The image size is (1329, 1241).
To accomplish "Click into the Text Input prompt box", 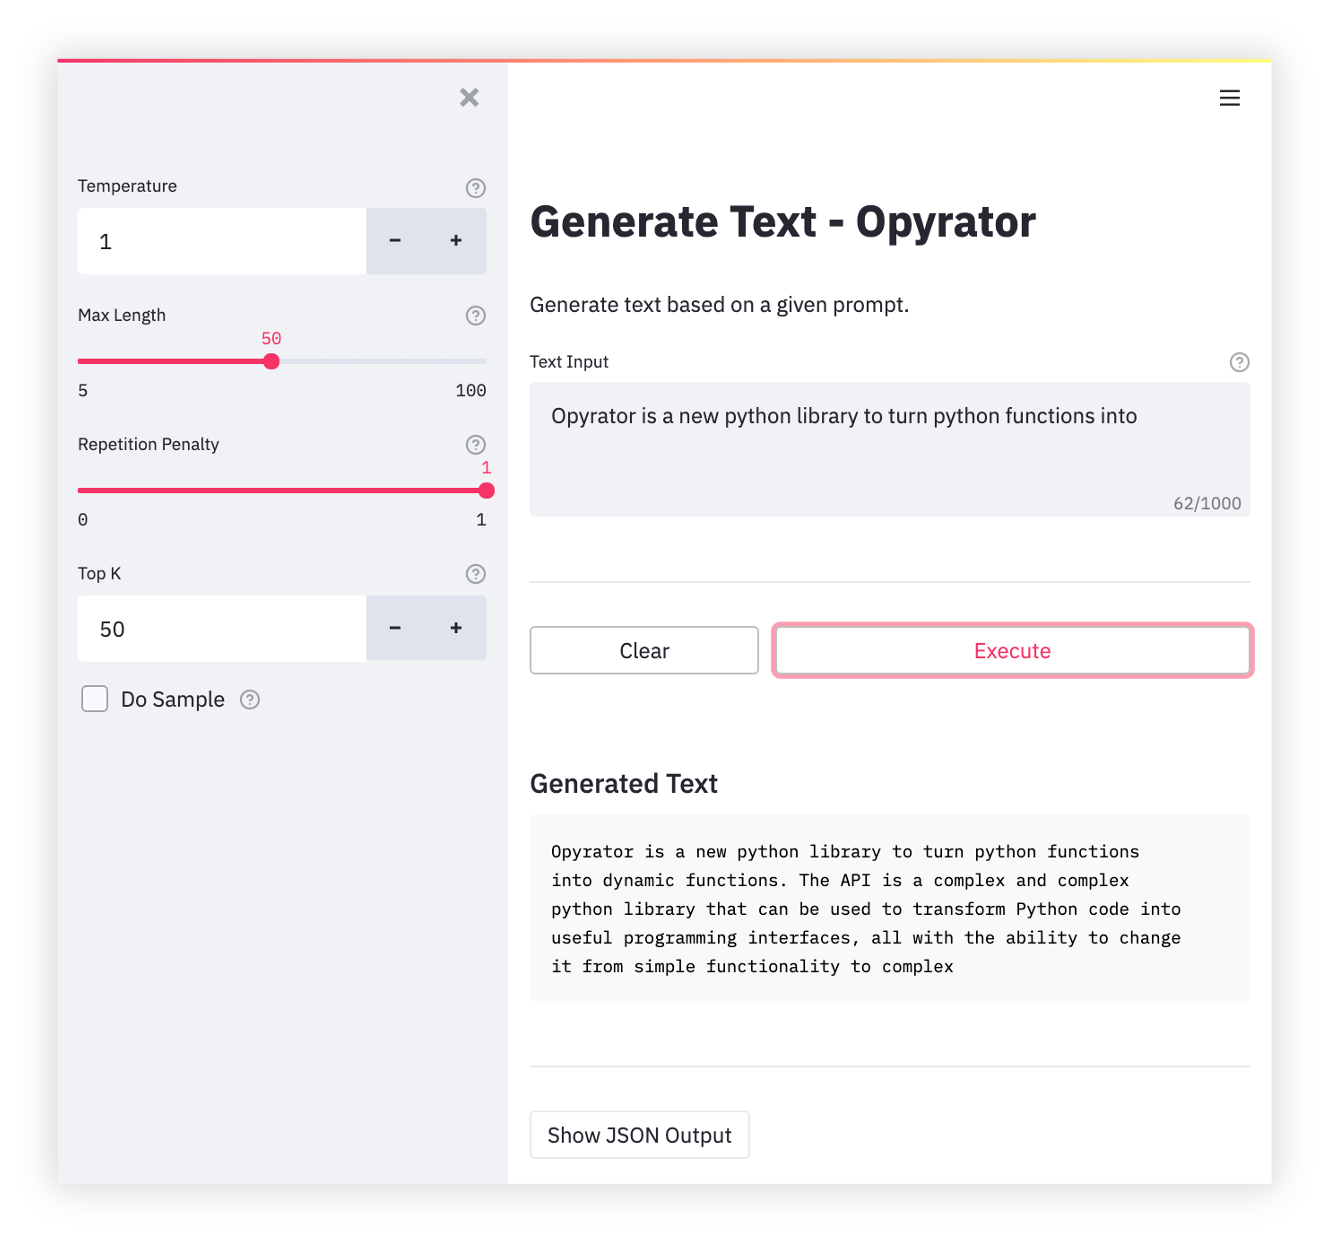I will 889,448.
